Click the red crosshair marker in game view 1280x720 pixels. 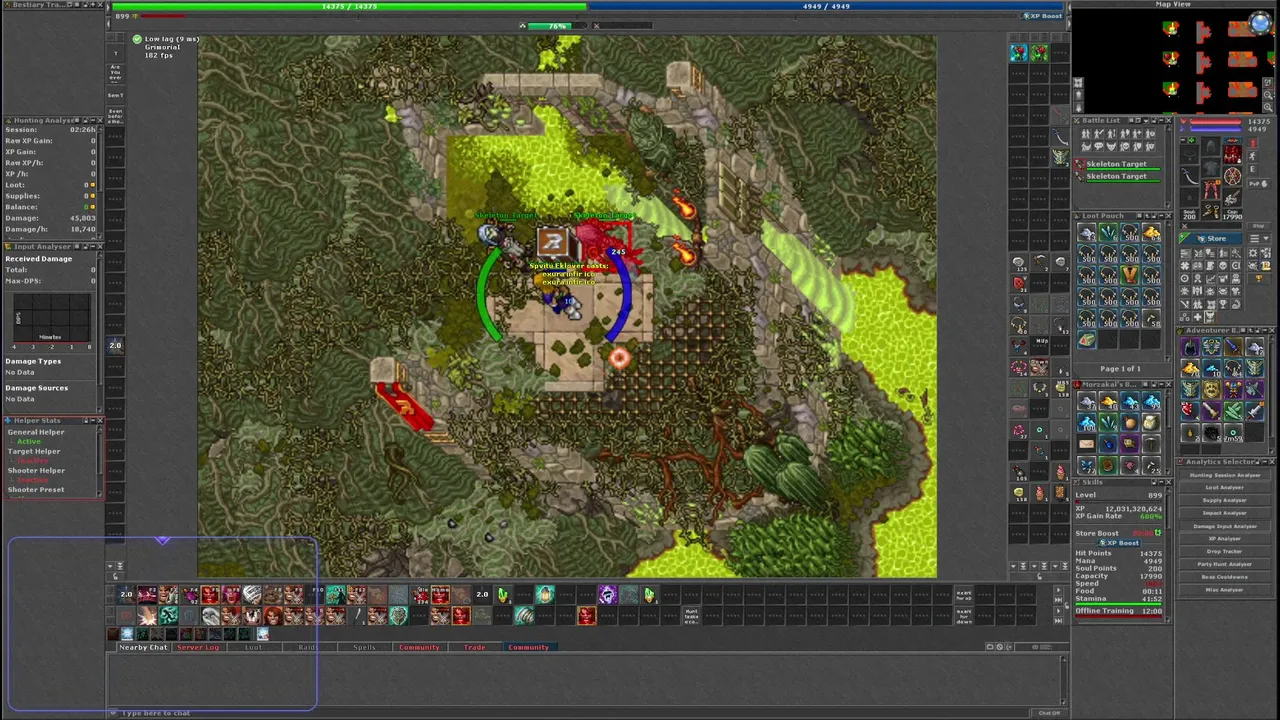pos(619,359)
